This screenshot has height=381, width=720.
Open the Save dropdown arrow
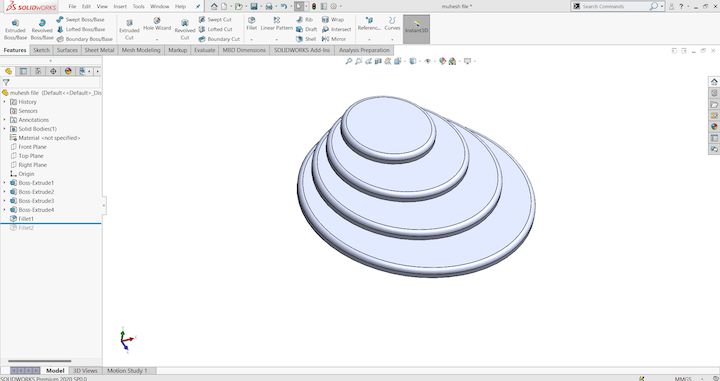click(x=260, y=6)
